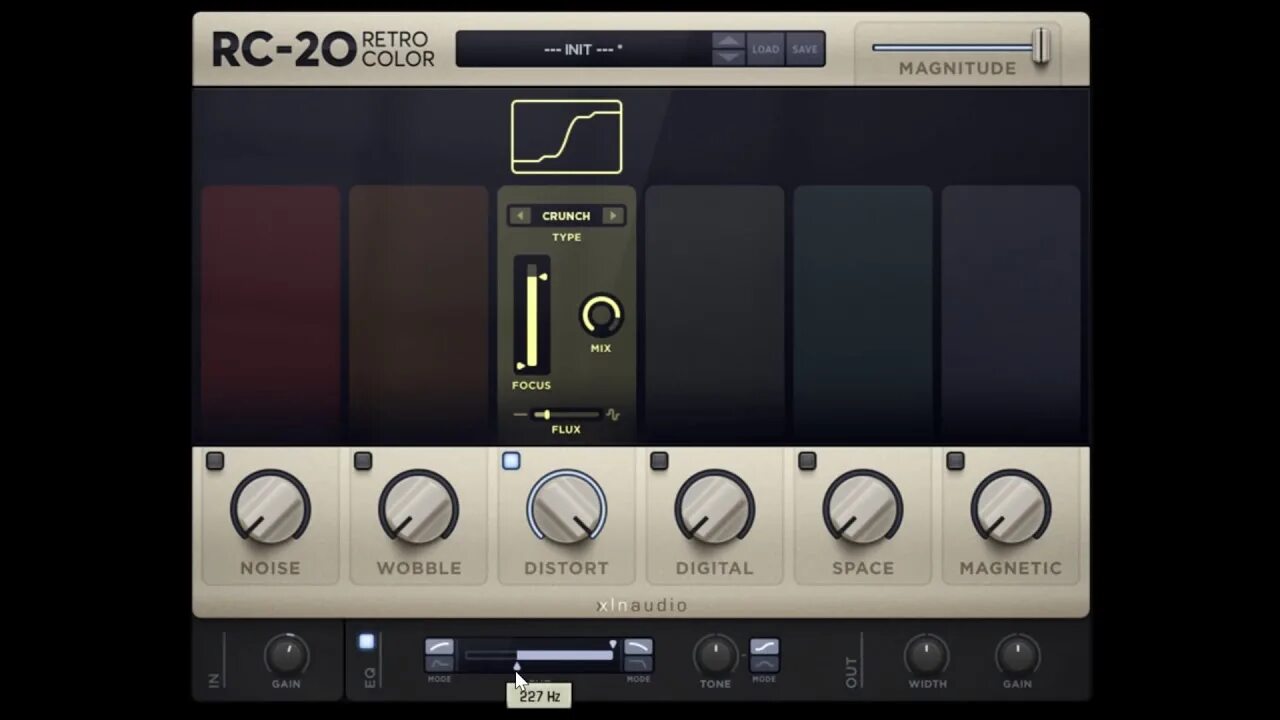Click the Flux sine wave icon
Screen dimensions: 1280x720
click(613, 415)
